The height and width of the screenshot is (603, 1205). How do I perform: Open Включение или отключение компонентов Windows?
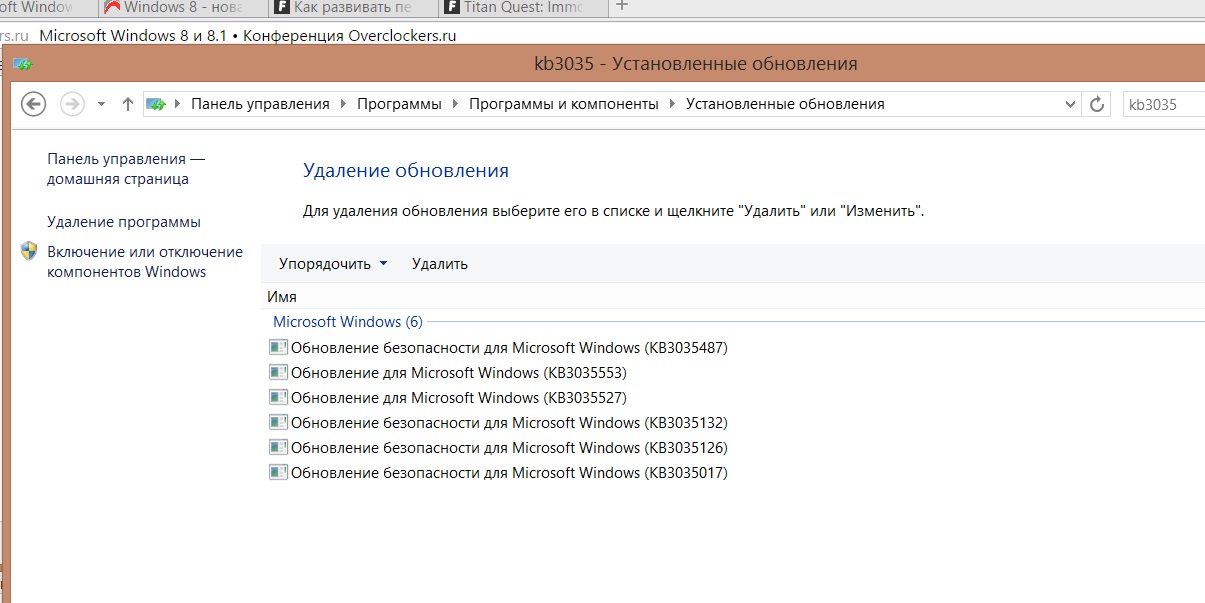tap(145, 262)
